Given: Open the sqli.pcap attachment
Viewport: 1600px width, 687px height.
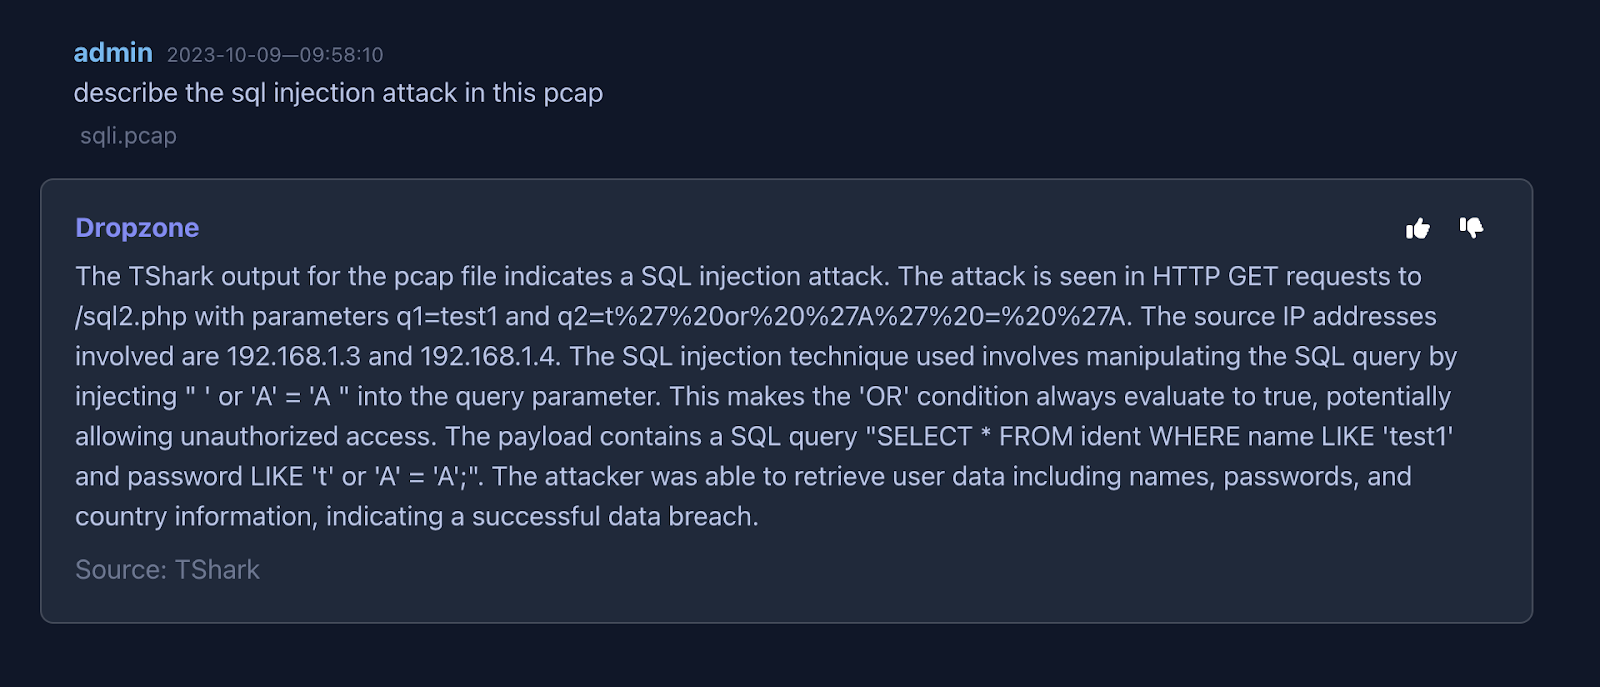Looking at the screenshot, I should point(128,136).
